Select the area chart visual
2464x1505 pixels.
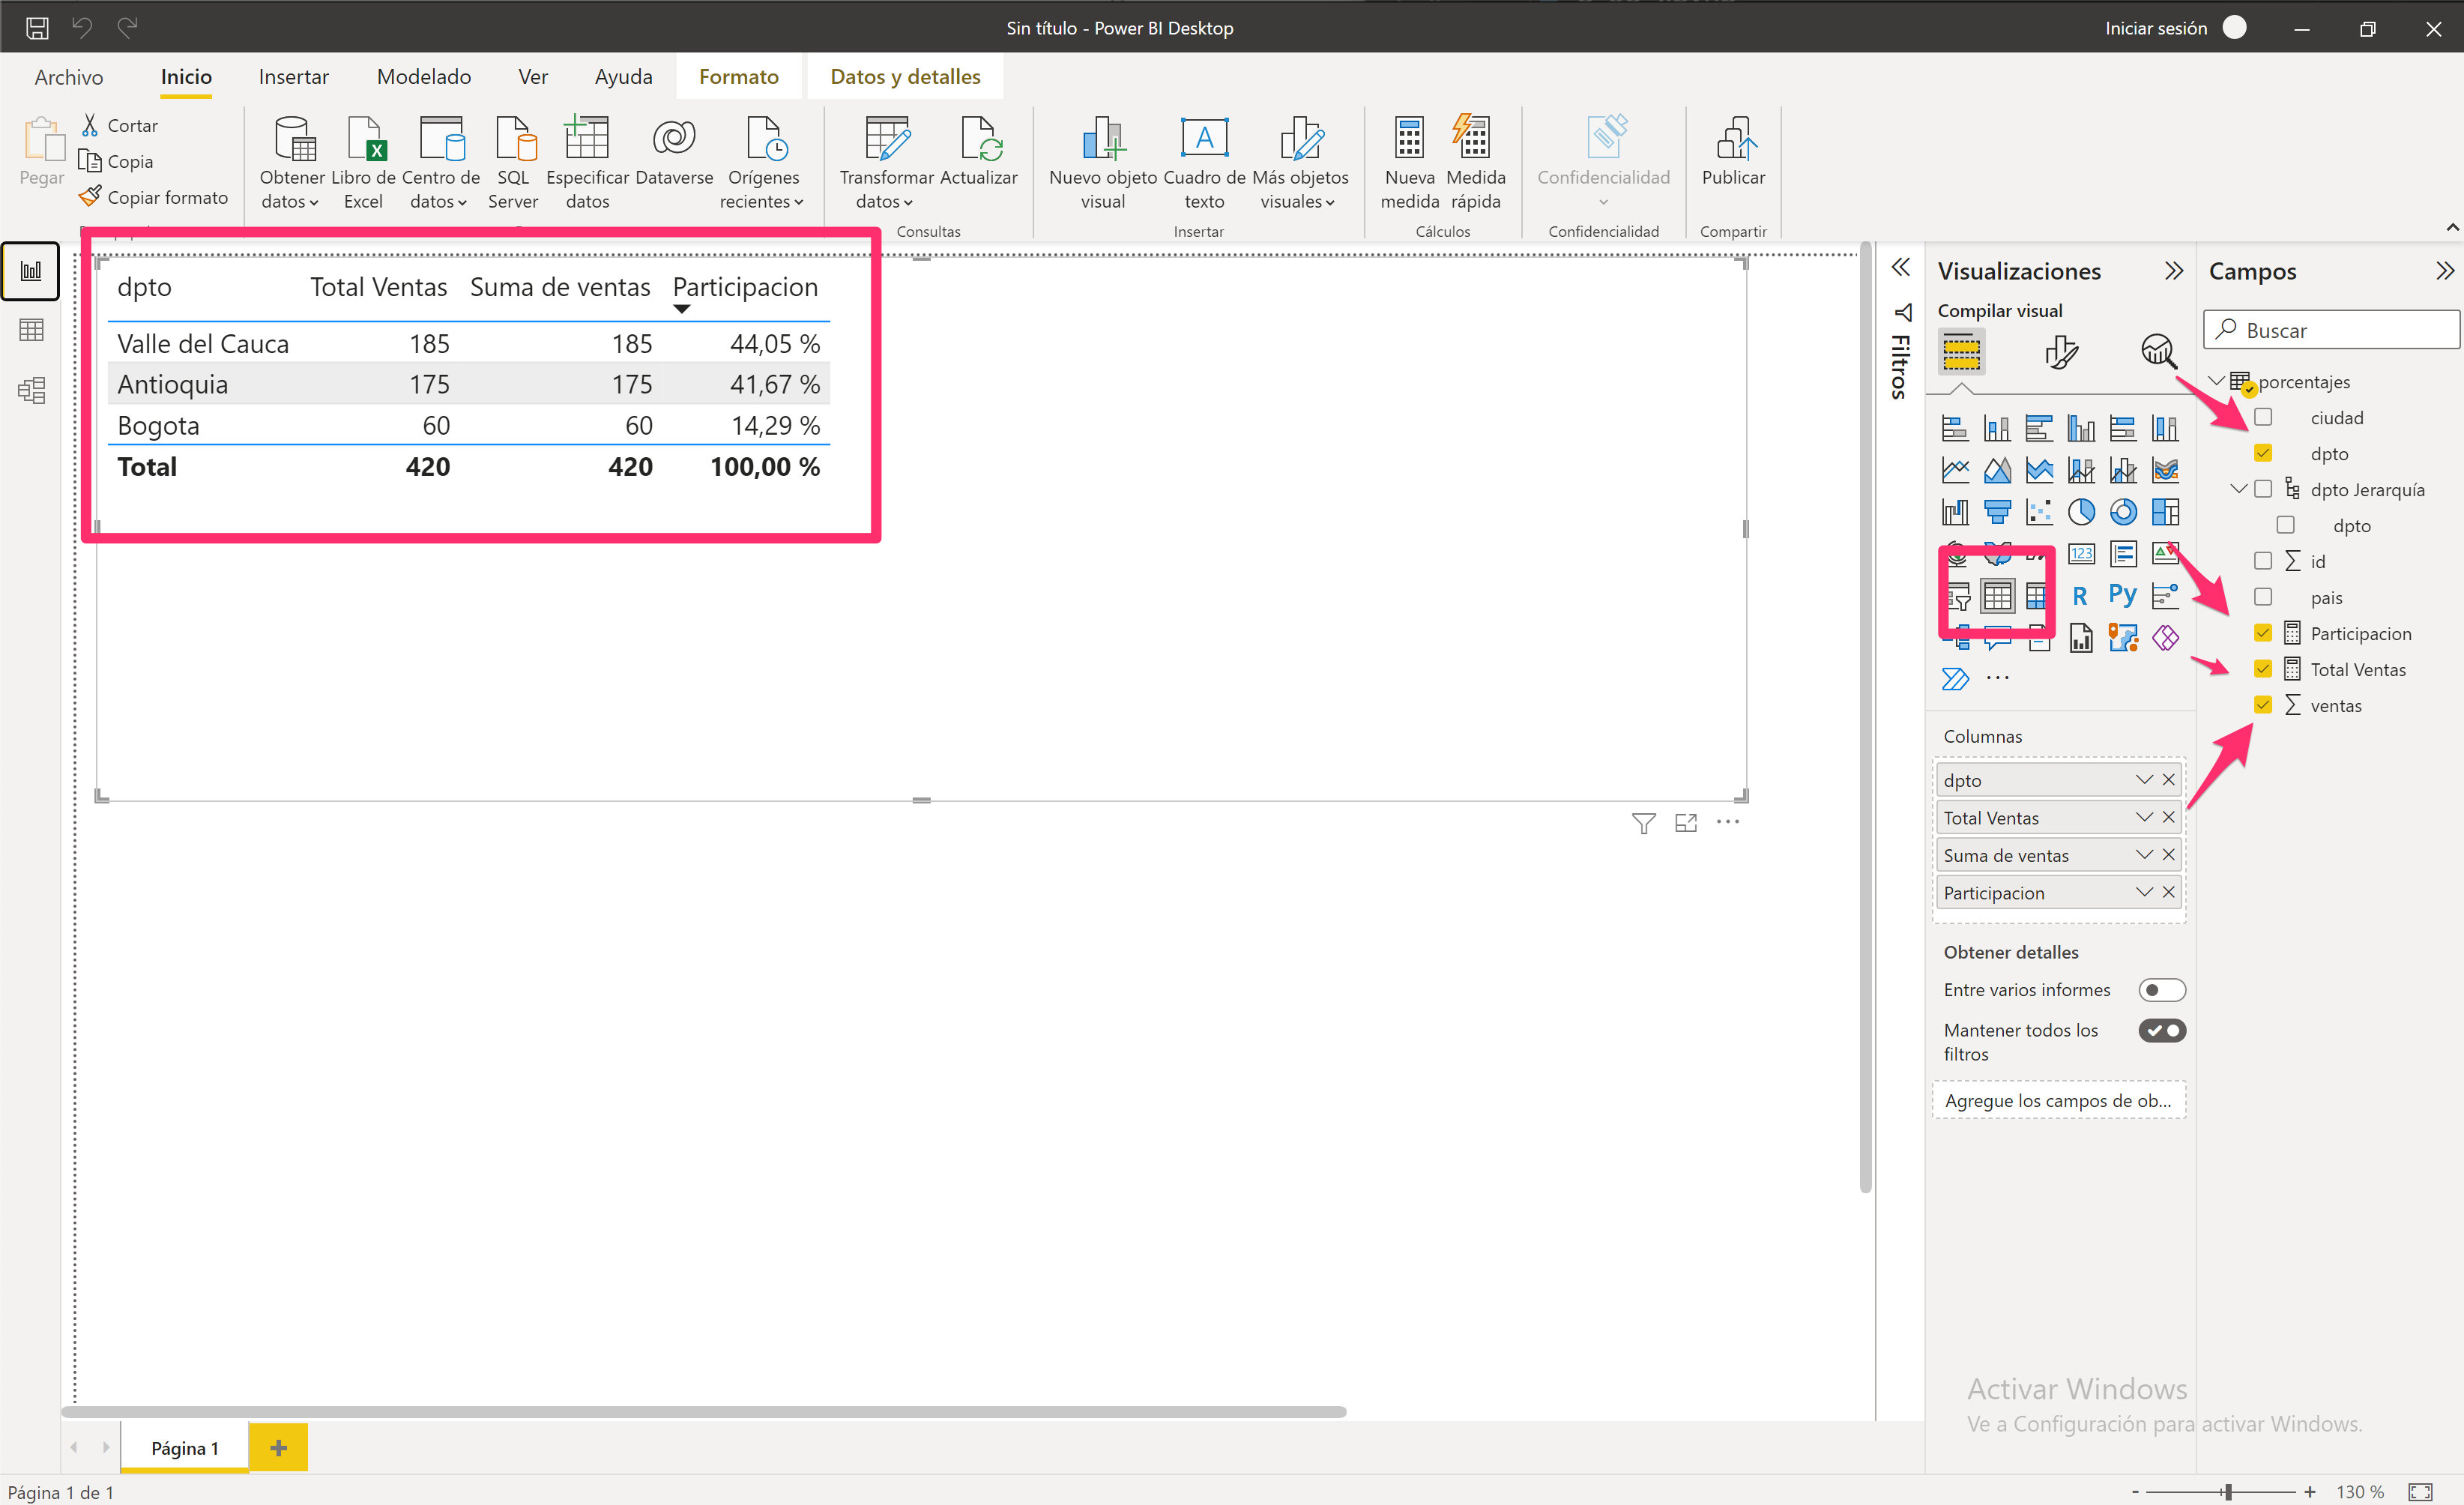[1997, 470]
